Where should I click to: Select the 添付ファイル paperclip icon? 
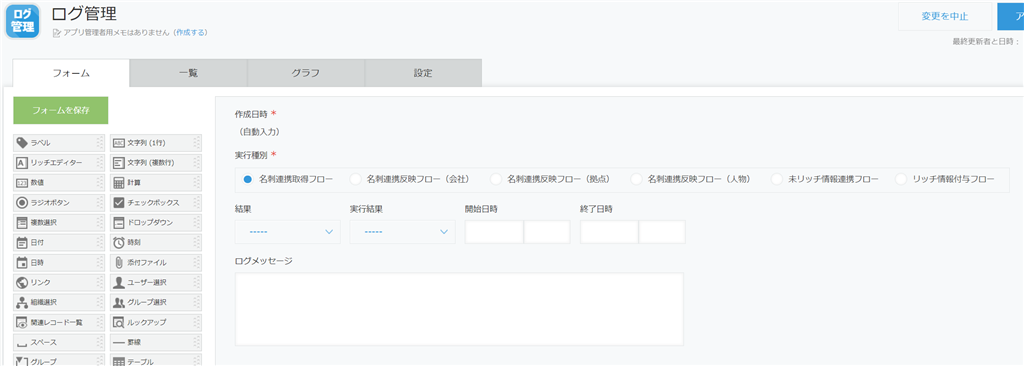pos(119,262)
